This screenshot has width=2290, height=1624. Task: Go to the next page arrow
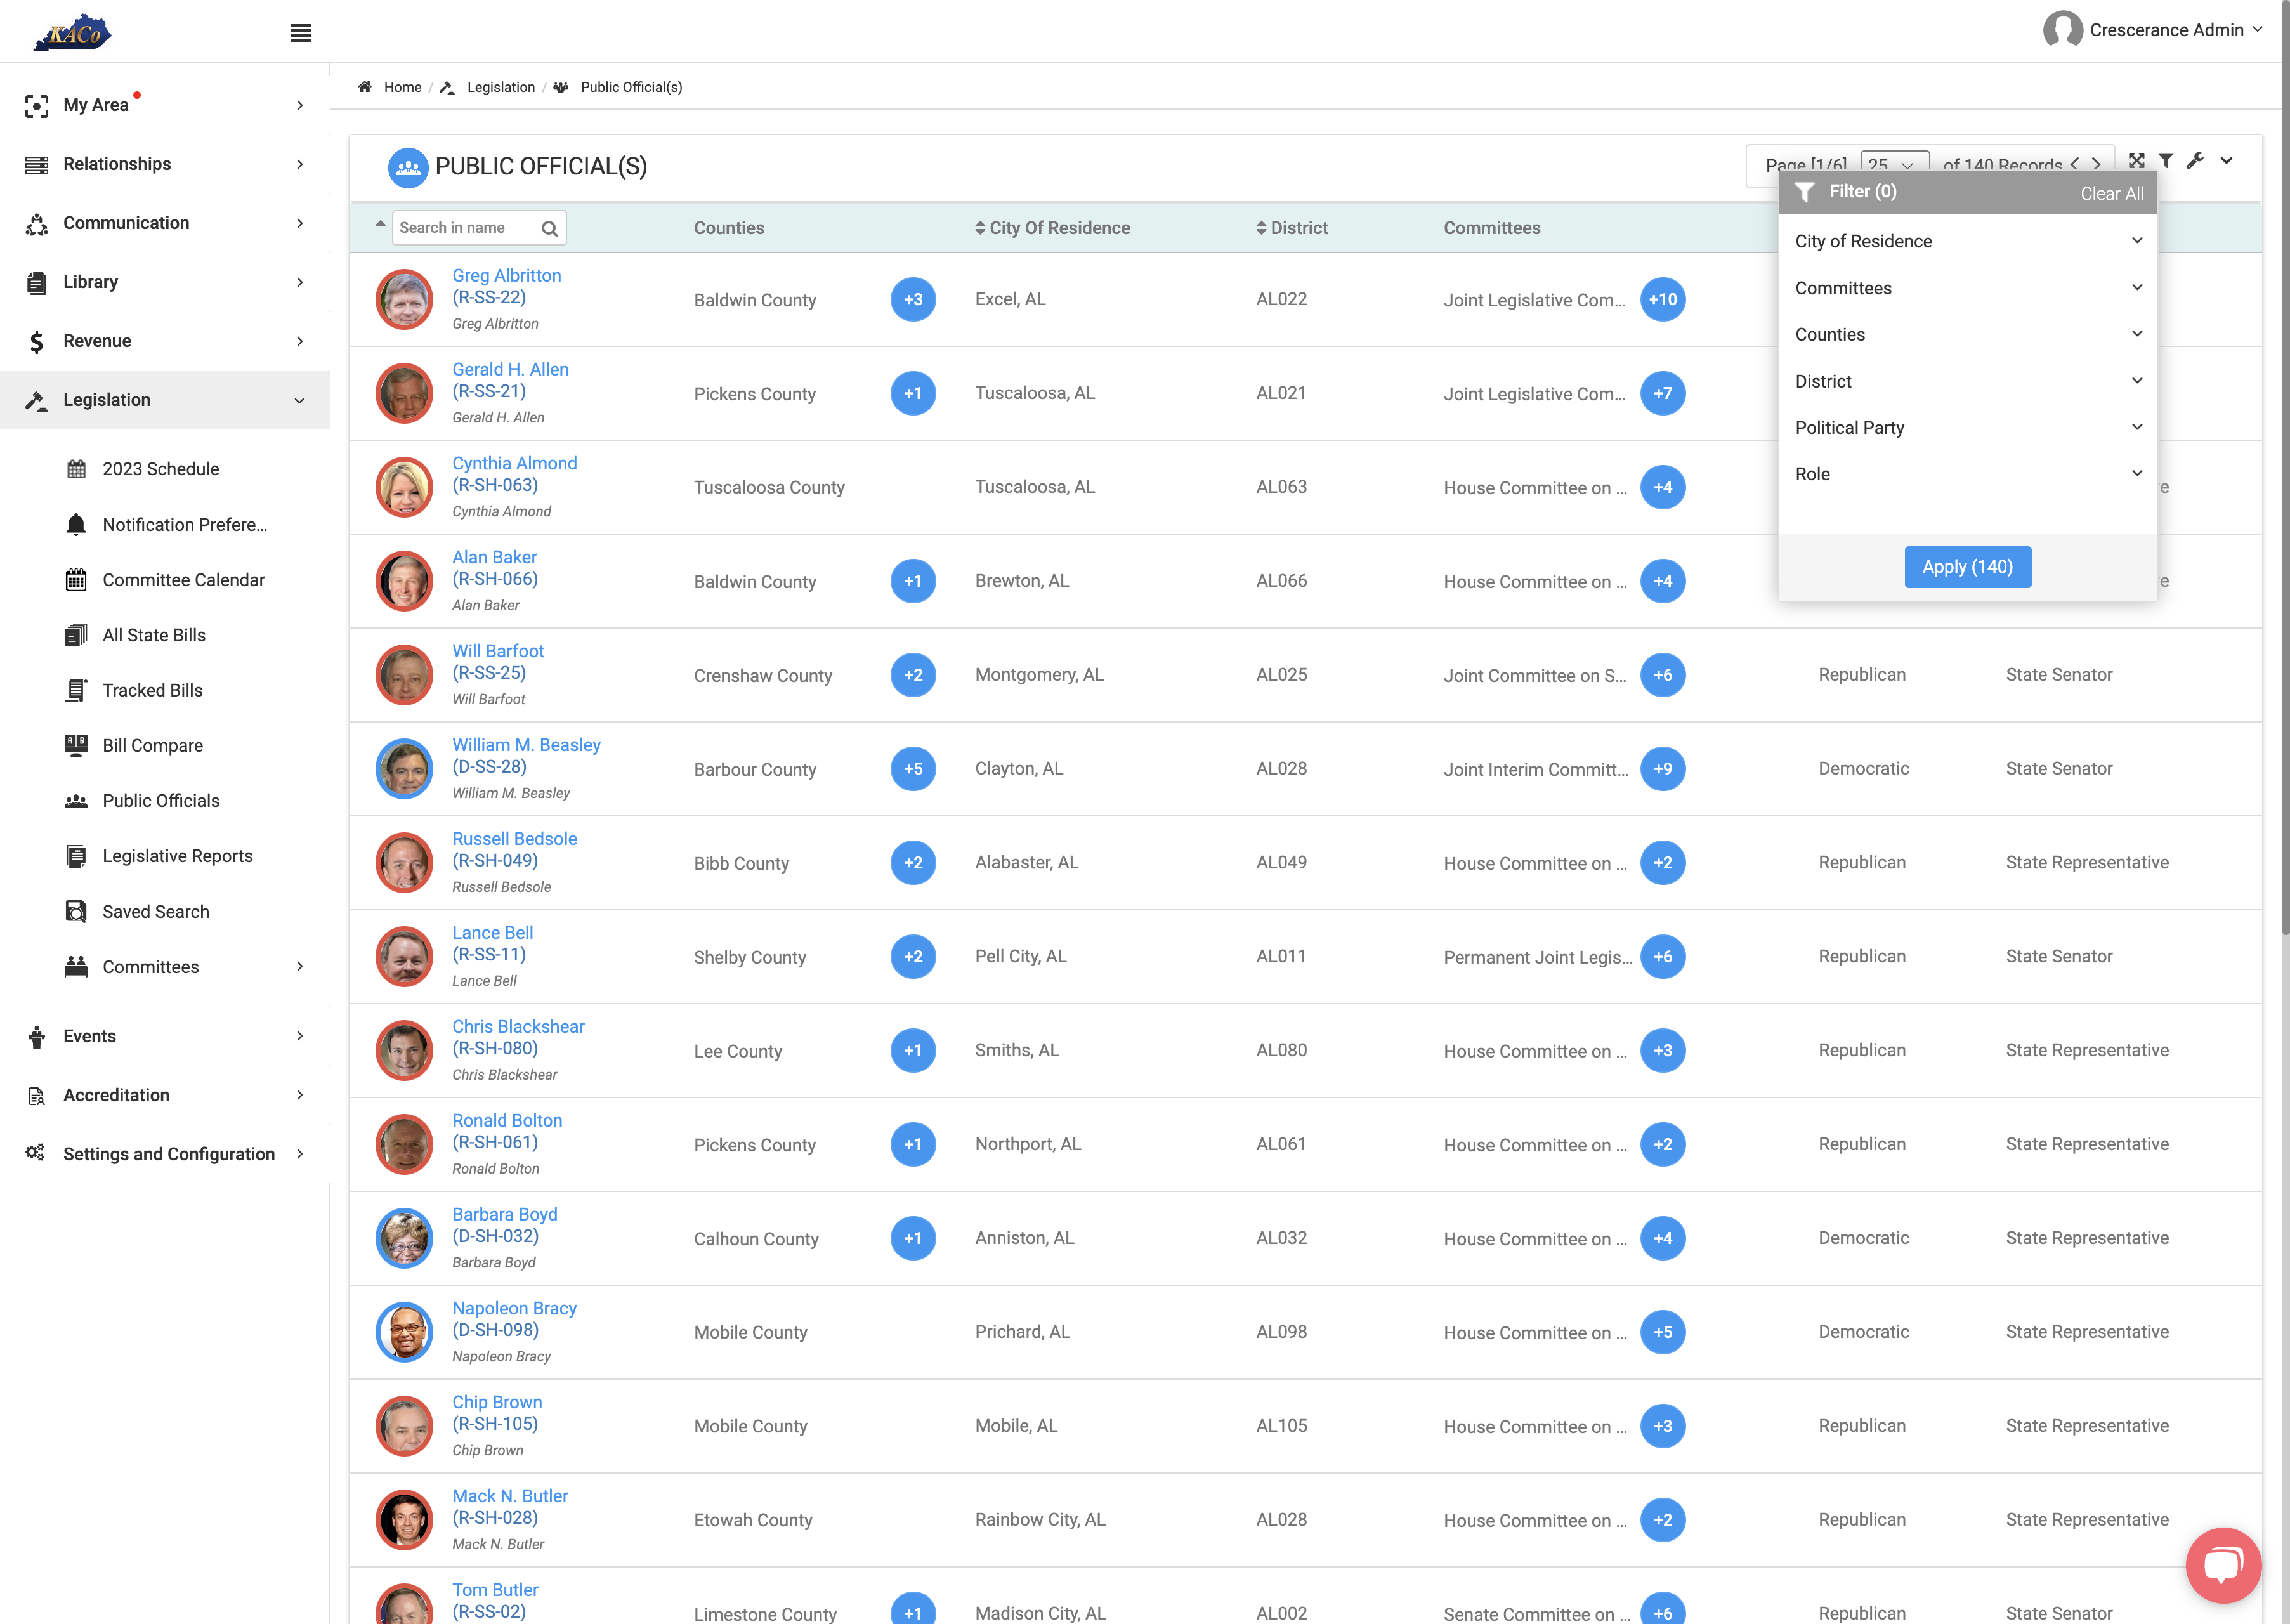[x=2097, y=164]
